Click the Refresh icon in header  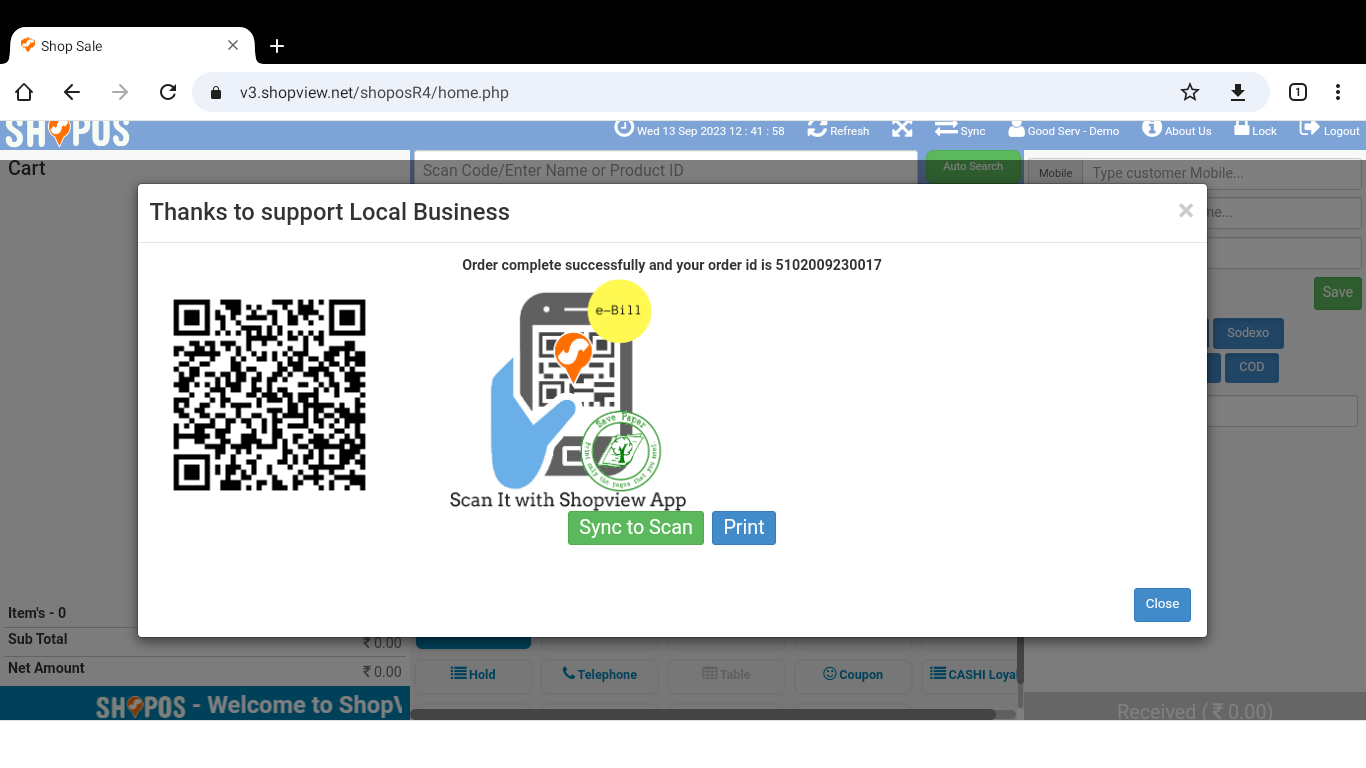coord(817,129)
